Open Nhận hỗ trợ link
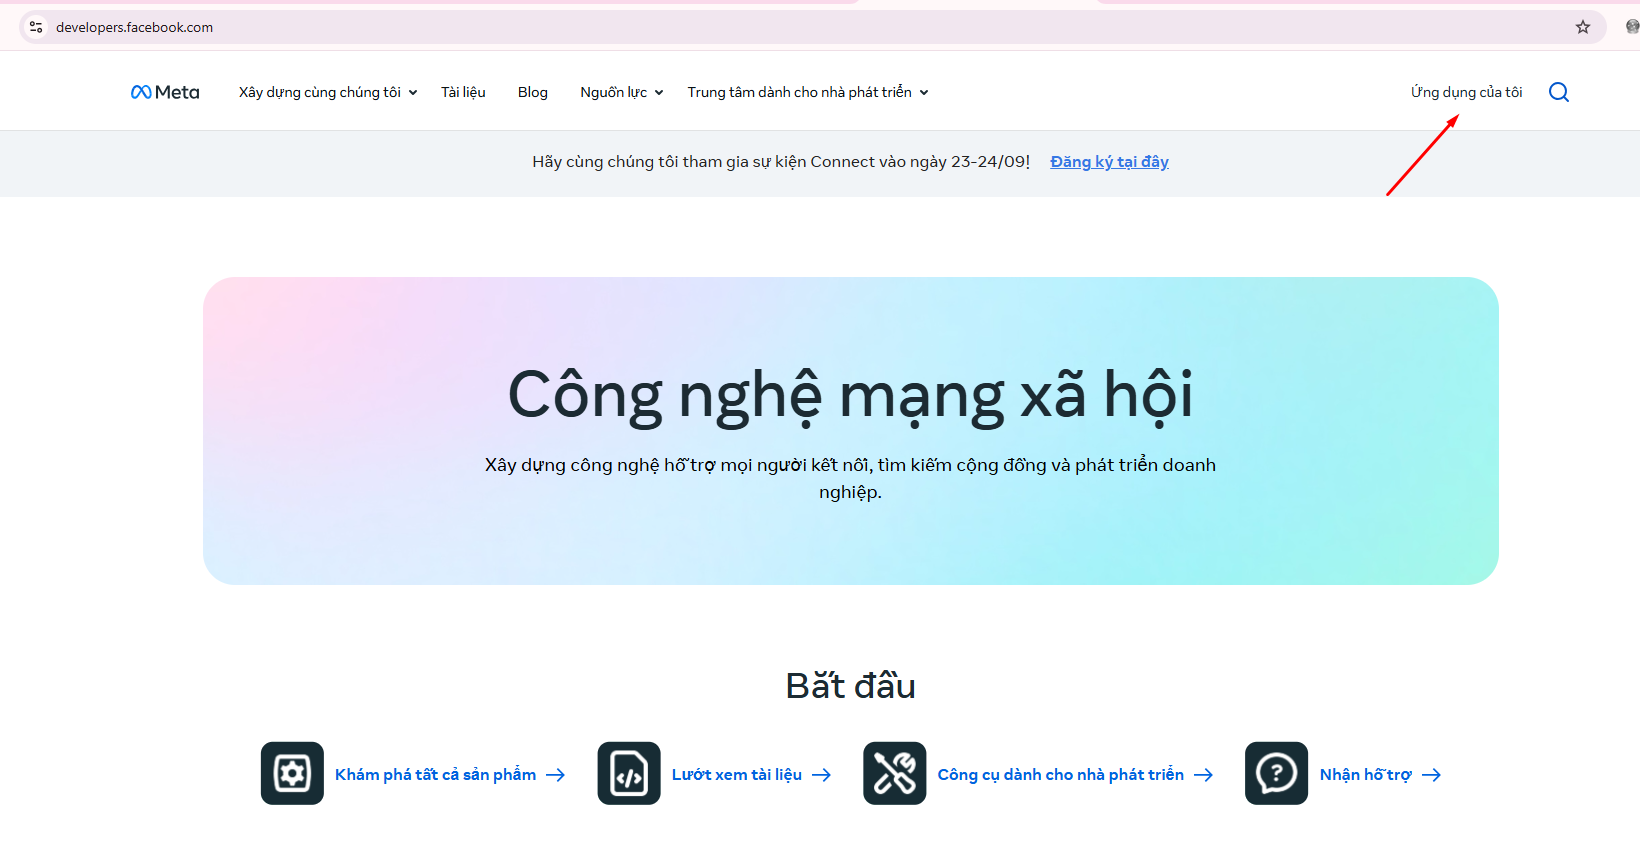 coord(1366,775)
